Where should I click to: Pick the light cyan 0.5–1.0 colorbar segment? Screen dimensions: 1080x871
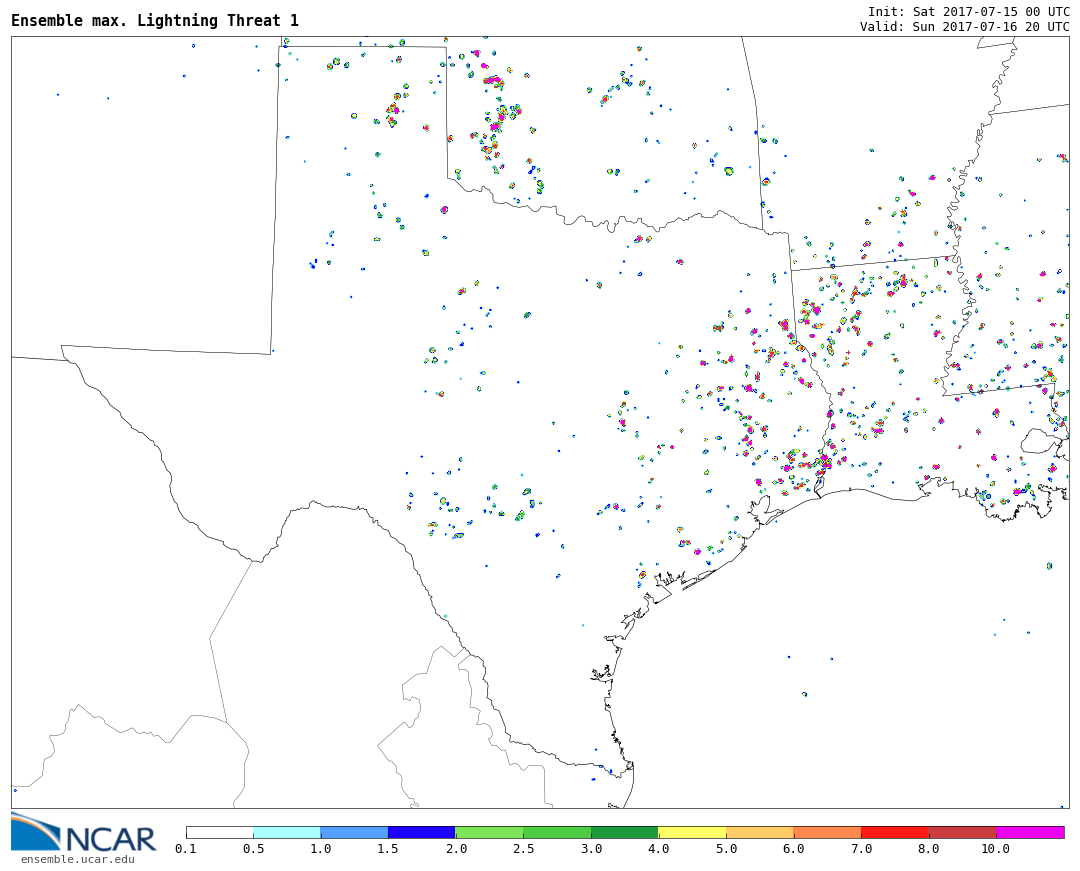287,832
